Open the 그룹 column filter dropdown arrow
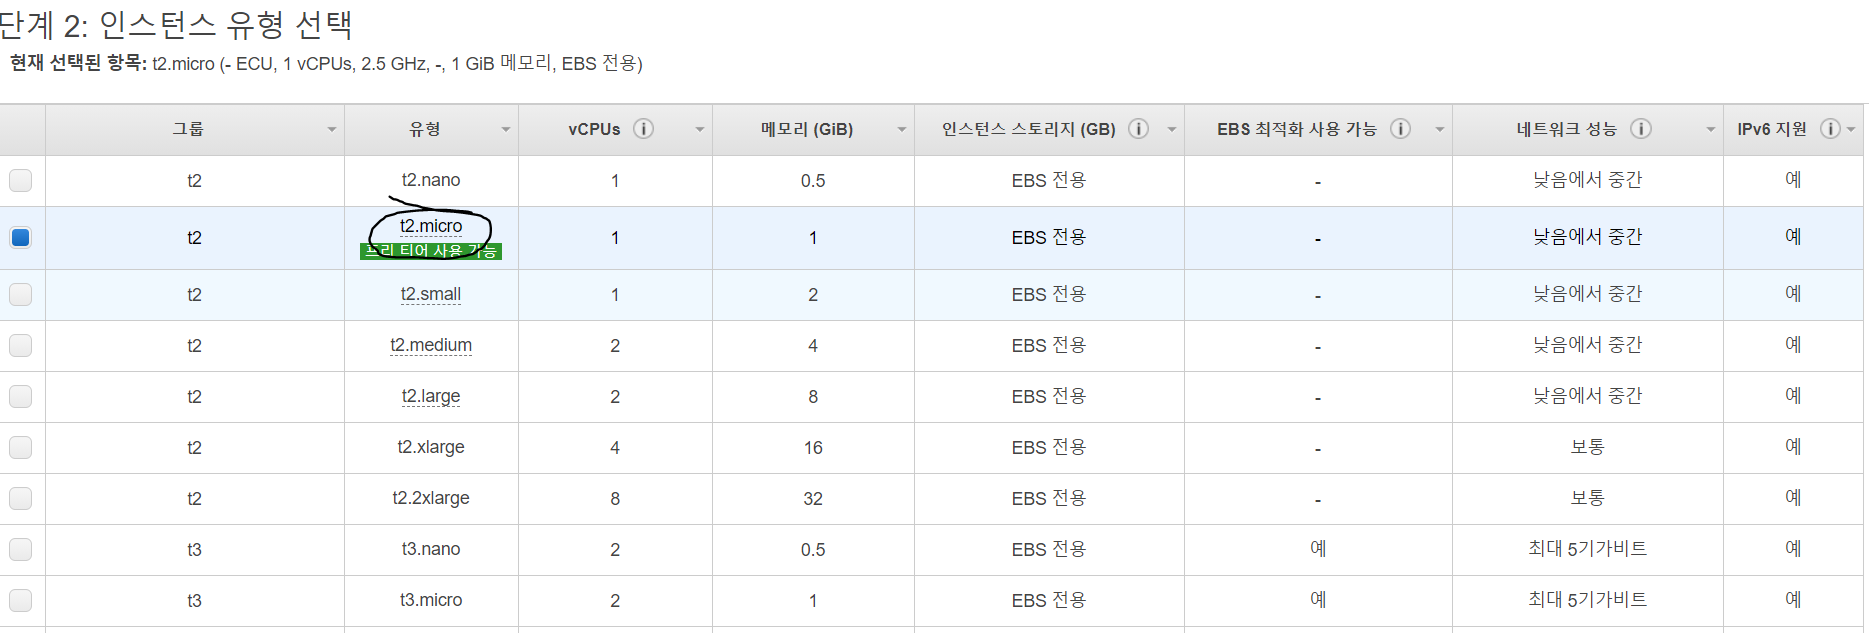 (x=331, y=130)
